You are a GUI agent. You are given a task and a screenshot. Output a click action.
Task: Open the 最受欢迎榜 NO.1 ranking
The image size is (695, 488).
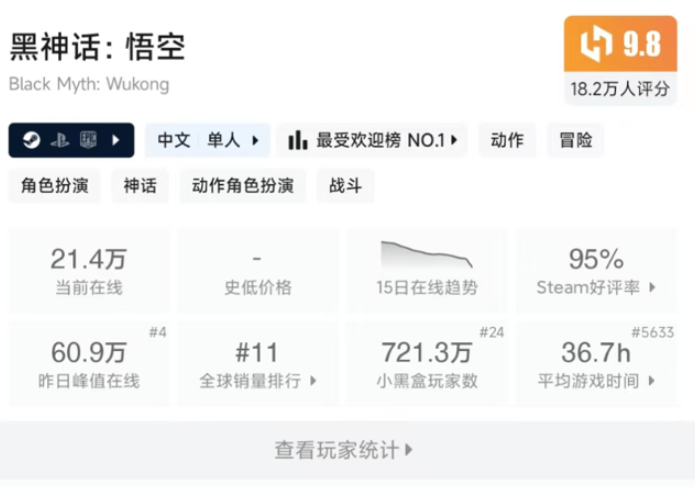click(372, 141)
